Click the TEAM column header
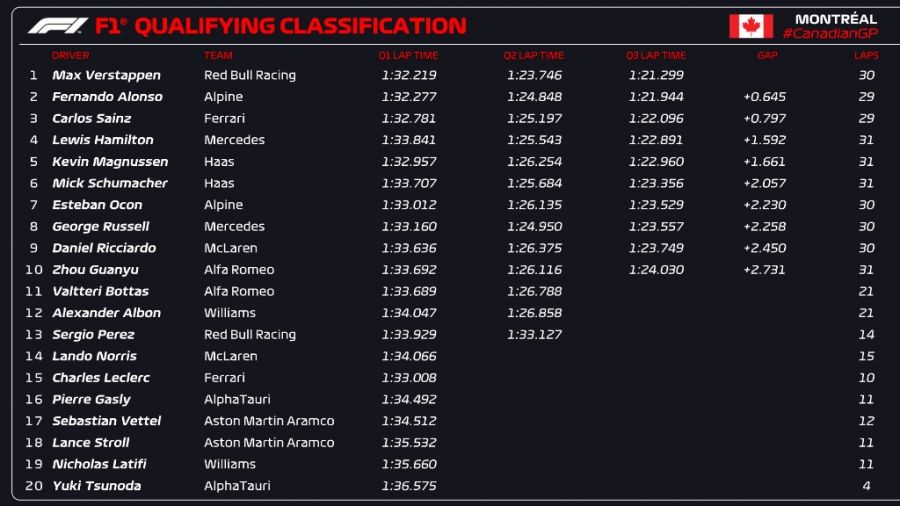Viewport: 900px width, 506px height. (218, 56)
